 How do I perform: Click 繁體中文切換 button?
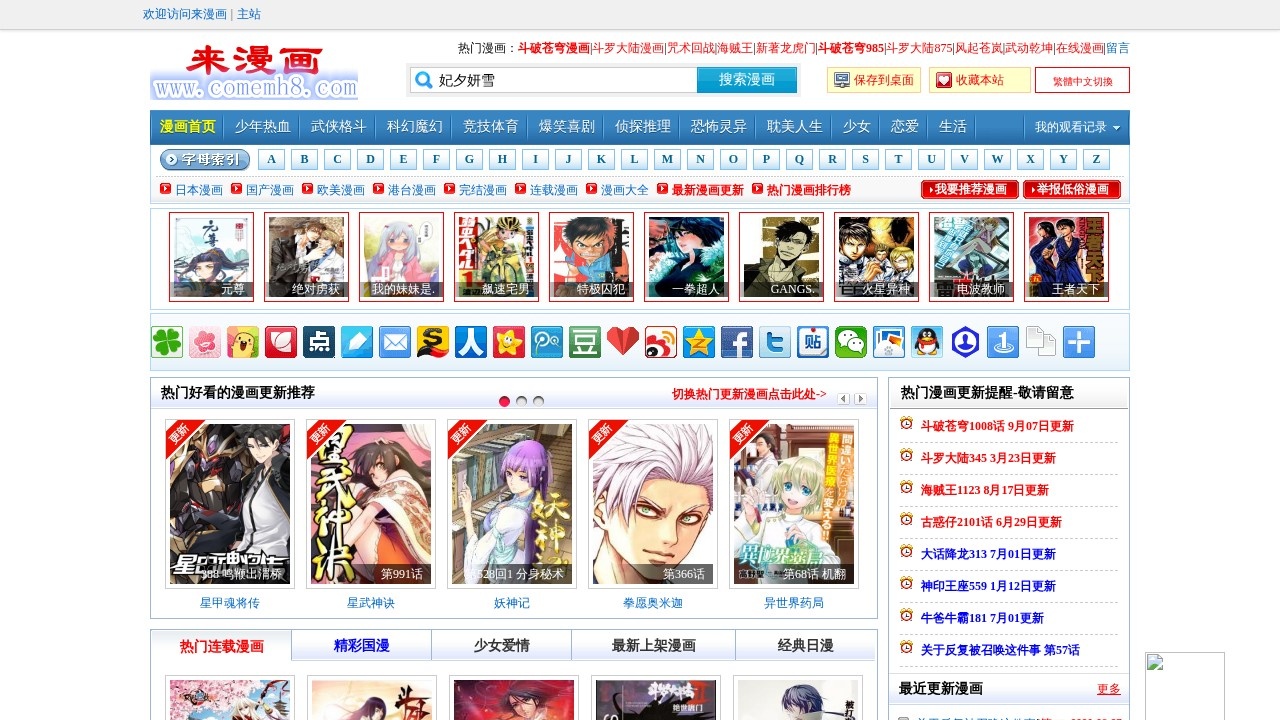point(1082,80)
